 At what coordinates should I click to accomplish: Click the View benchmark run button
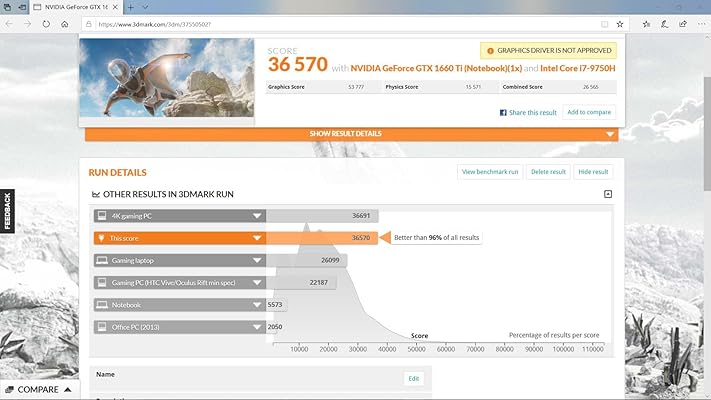coord(490,172)
